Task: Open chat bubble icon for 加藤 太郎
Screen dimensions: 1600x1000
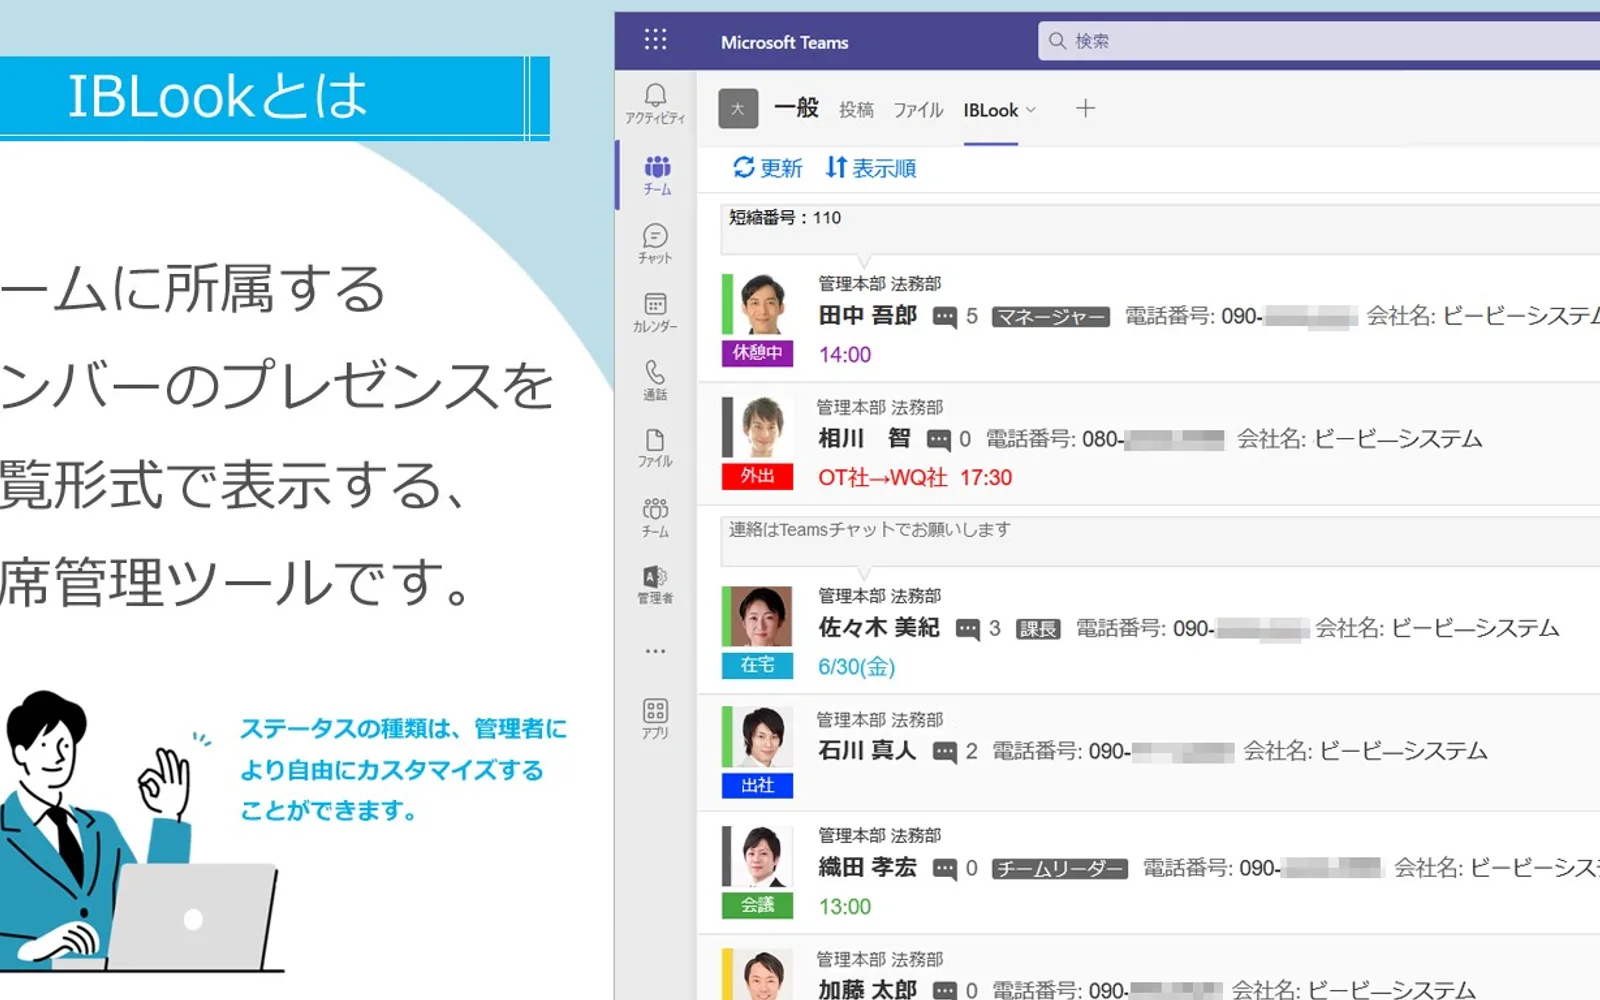Action: click(x=944, y=990)
